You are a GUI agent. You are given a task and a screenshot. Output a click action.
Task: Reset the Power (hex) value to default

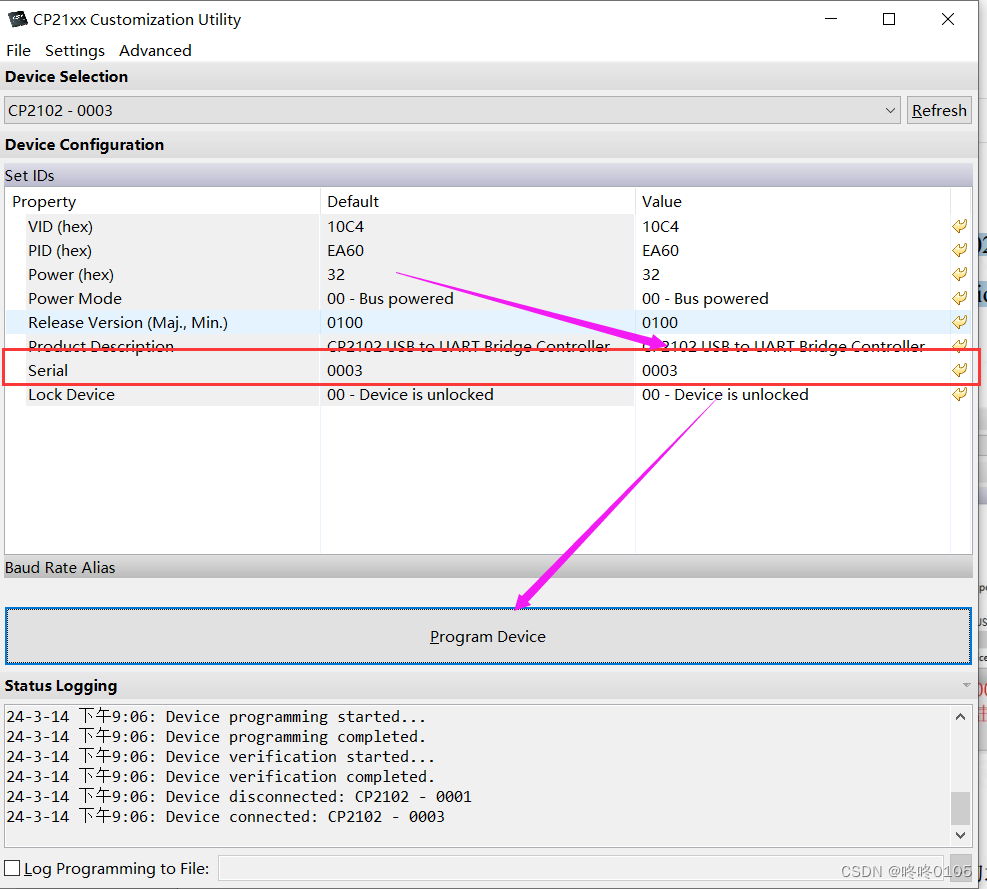[959, 274]
